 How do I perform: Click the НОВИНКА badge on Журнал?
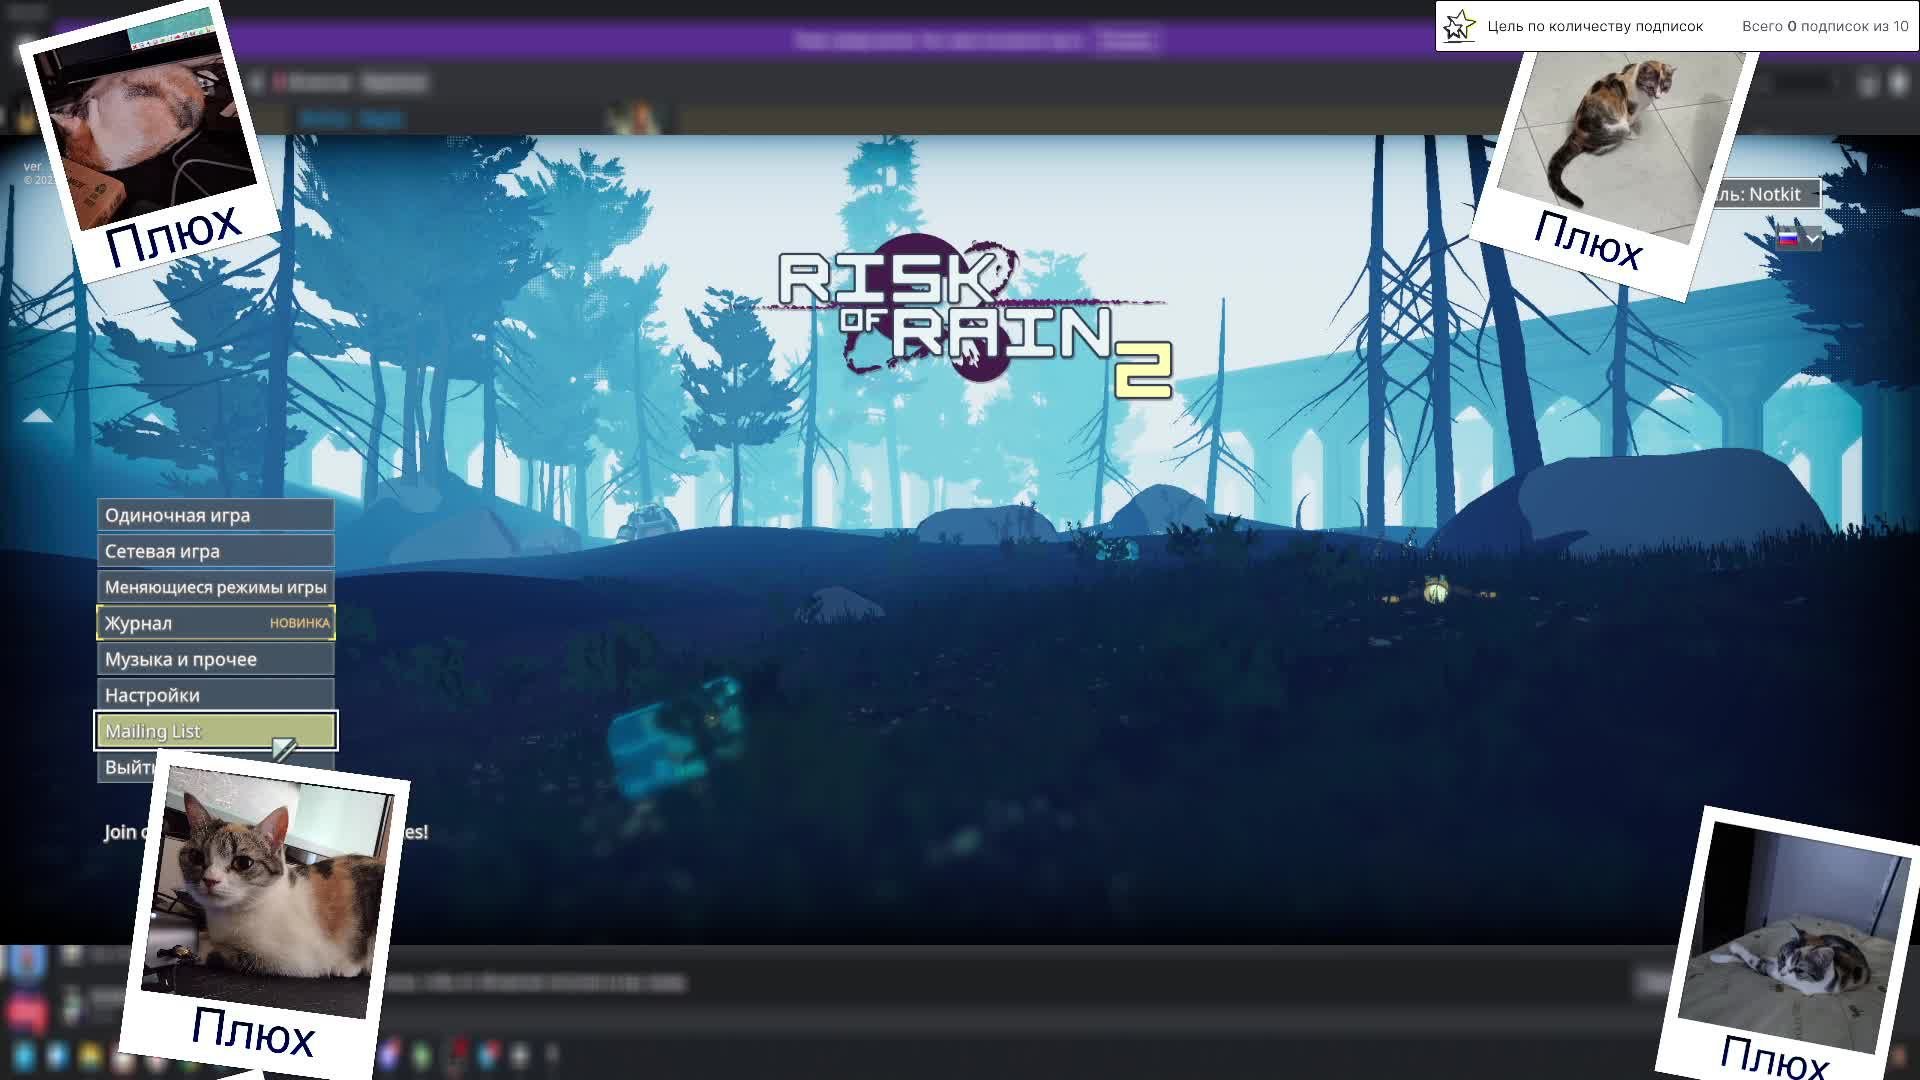299,623
